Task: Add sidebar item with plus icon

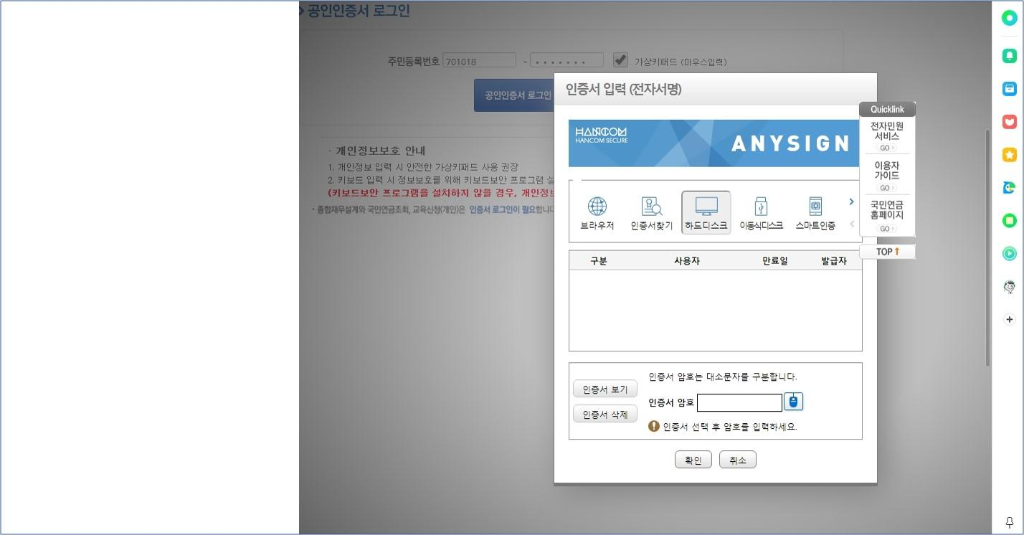Action: pos(1009,319)
